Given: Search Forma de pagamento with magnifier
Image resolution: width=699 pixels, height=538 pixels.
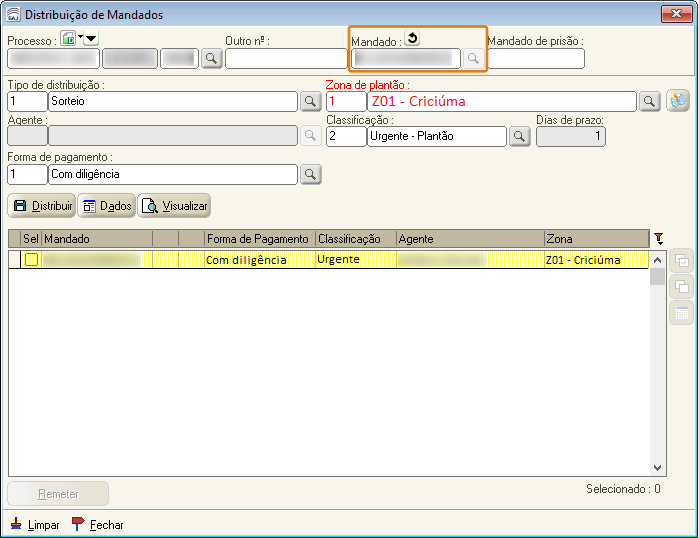Looking at the screenshot, I should pos(310,174).
